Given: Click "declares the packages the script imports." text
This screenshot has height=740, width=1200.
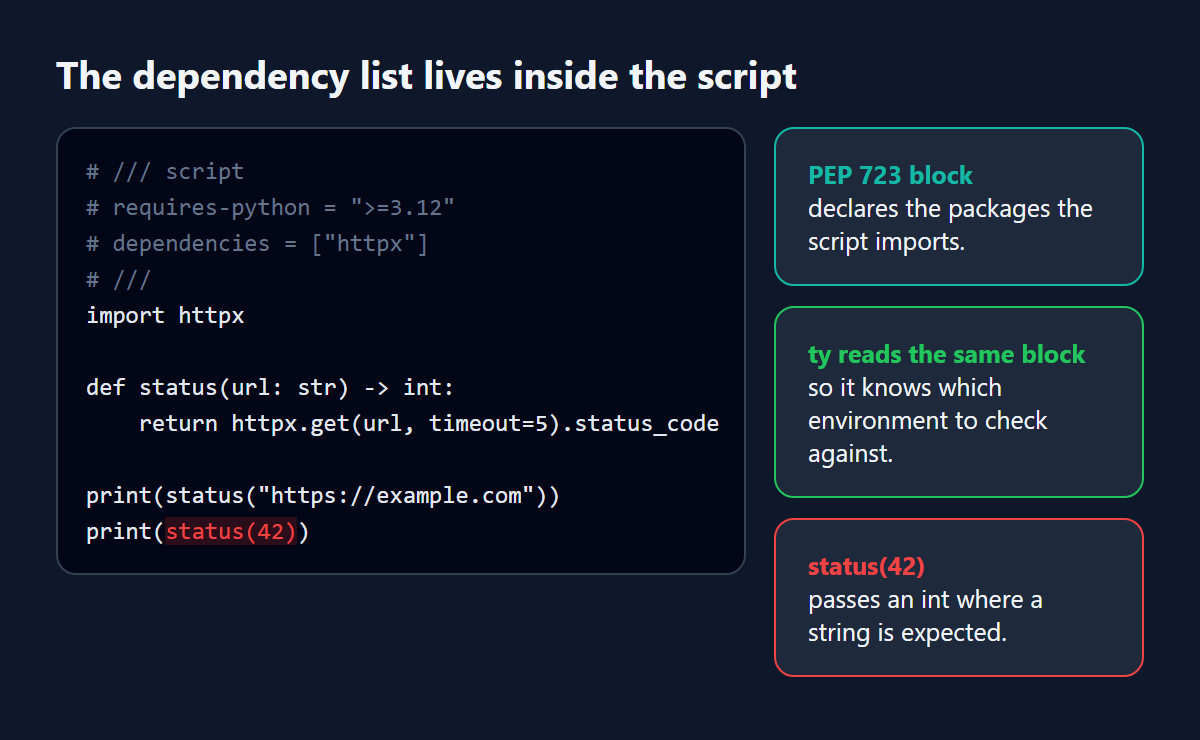Looking at the screenshot, I should coord(950,225).
